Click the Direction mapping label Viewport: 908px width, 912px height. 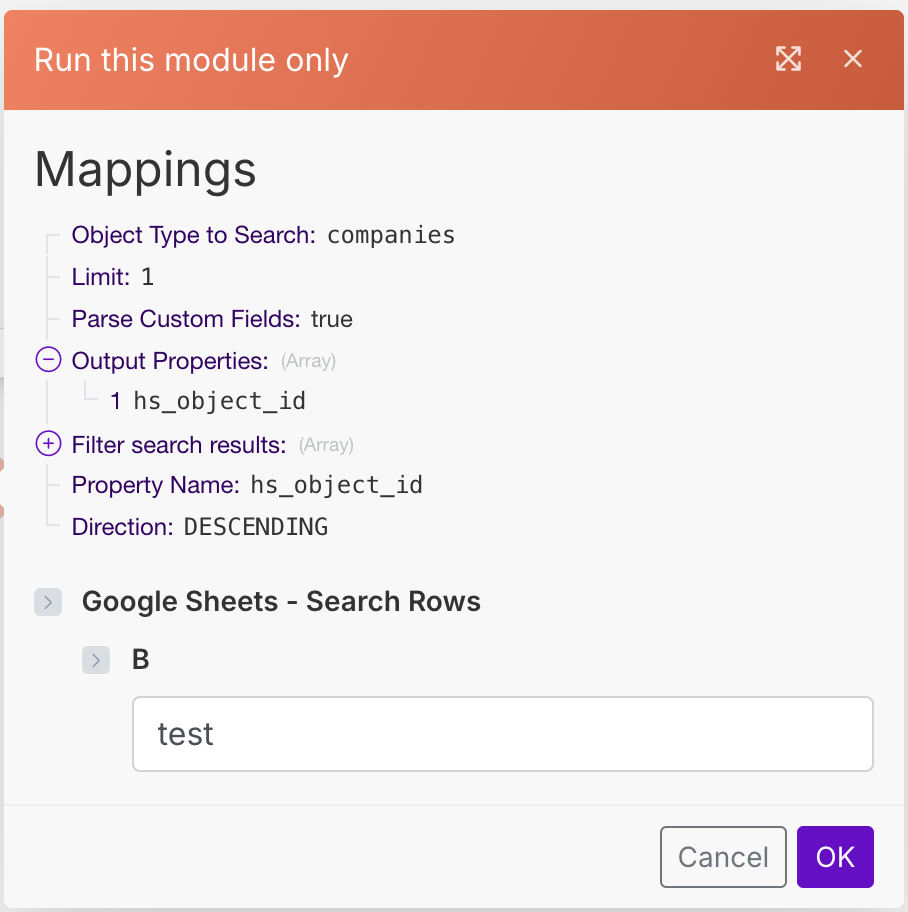tap(122, 527)
